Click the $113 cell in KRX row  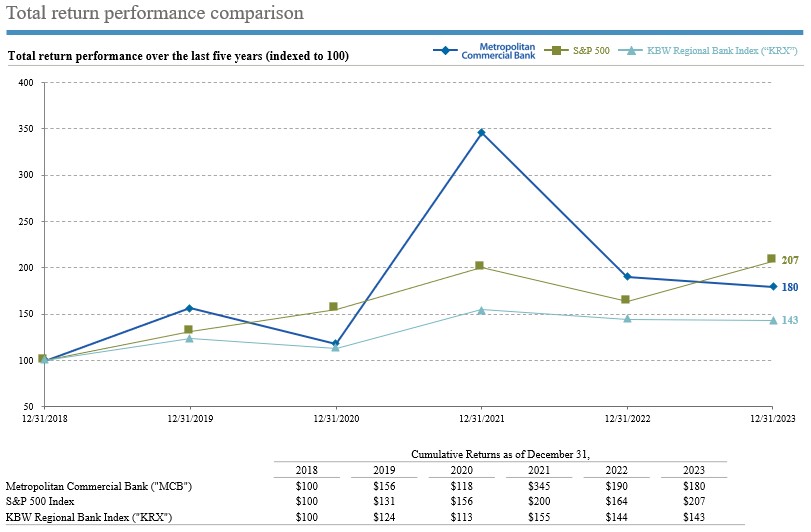click(461, 517)
